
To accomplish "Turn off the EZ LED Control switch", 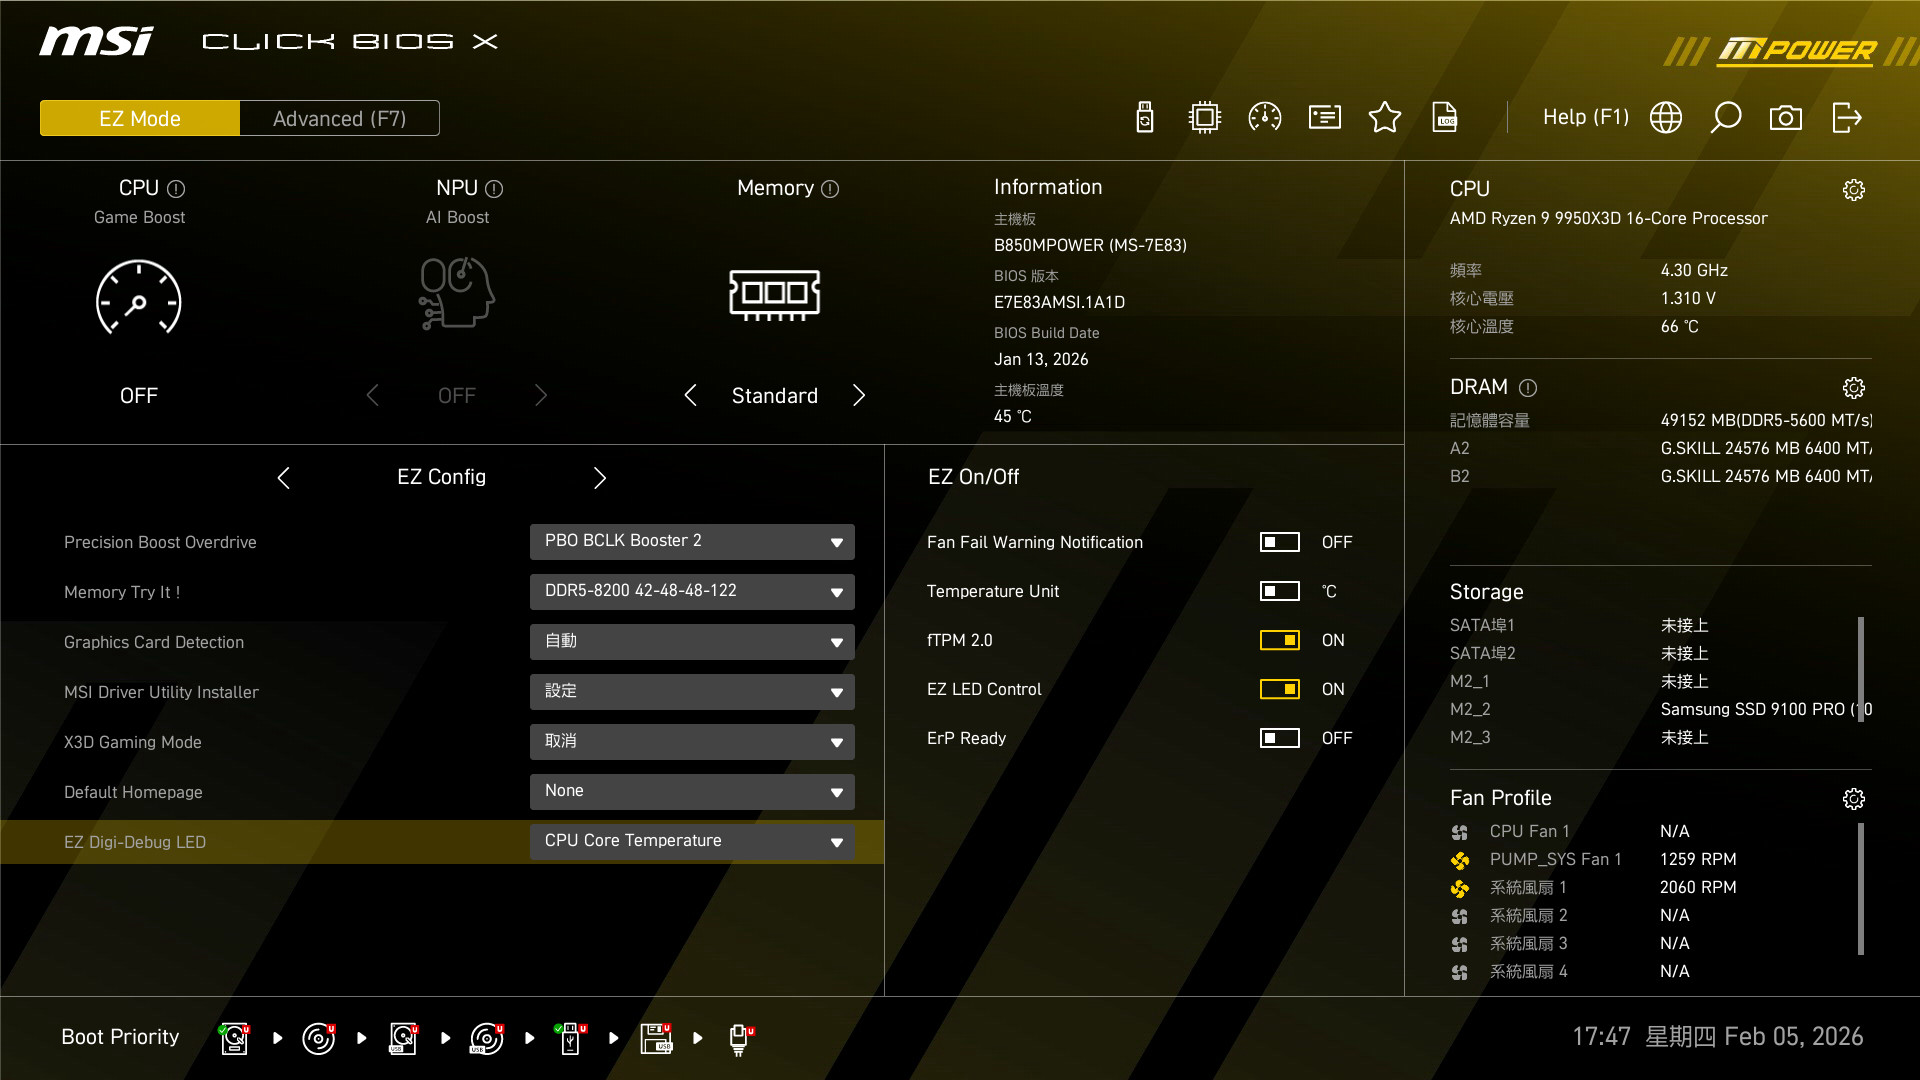I will click(1279, 689).
